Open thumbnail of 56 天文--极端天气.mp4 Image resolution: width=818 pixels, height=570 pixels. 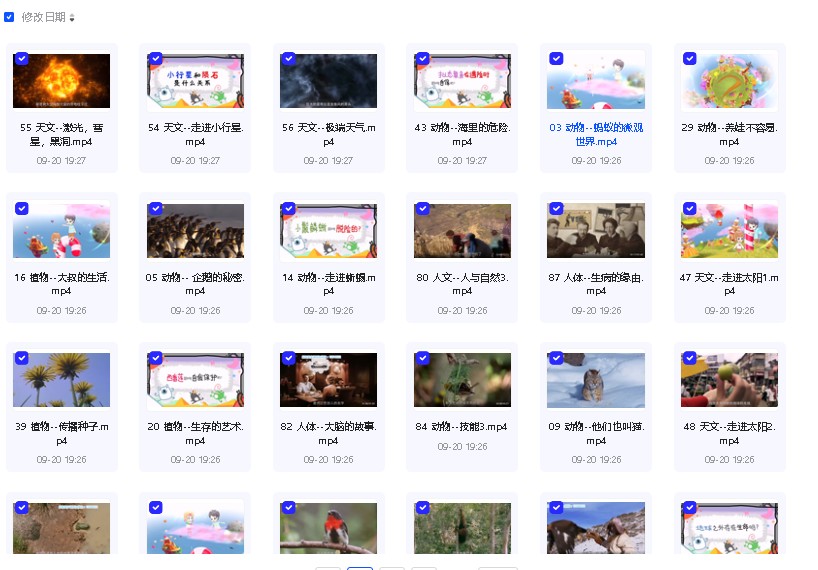pyautogui.click(x=328, y=81)
